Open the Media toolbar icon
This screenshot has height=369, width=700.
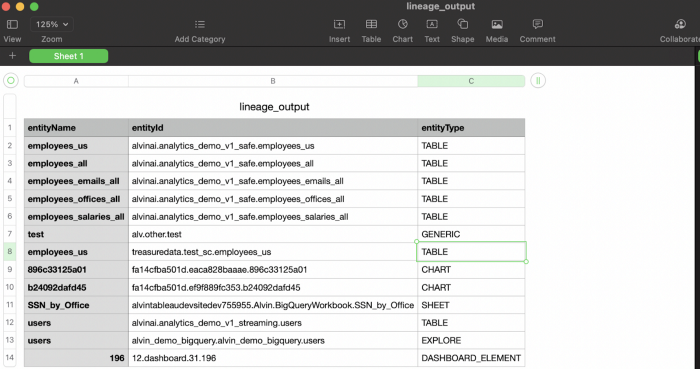point(497,25)
